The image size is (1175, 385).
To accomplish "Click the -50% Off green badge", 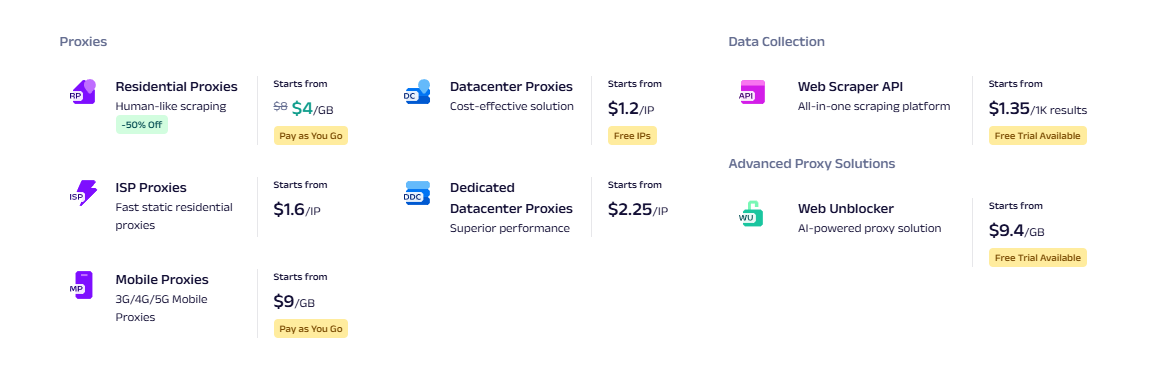I will (142, 125).
